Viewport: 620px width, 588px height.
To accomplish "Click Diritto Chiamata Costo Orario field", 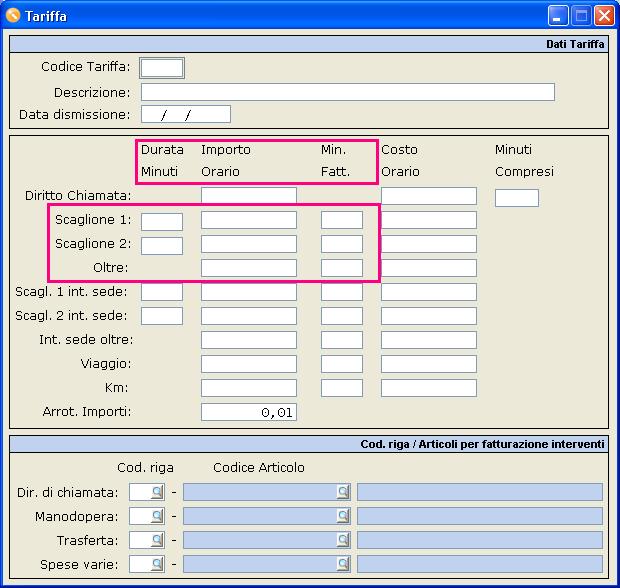I will pos(429,196).
